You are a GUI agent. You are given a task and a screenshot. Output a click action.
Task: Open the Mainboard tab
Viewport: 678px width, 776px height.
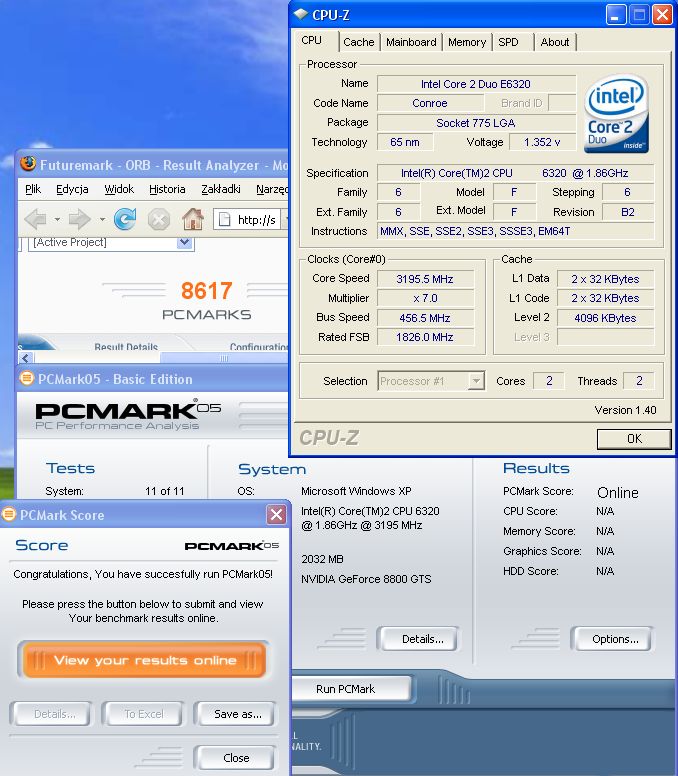(411, 42)
